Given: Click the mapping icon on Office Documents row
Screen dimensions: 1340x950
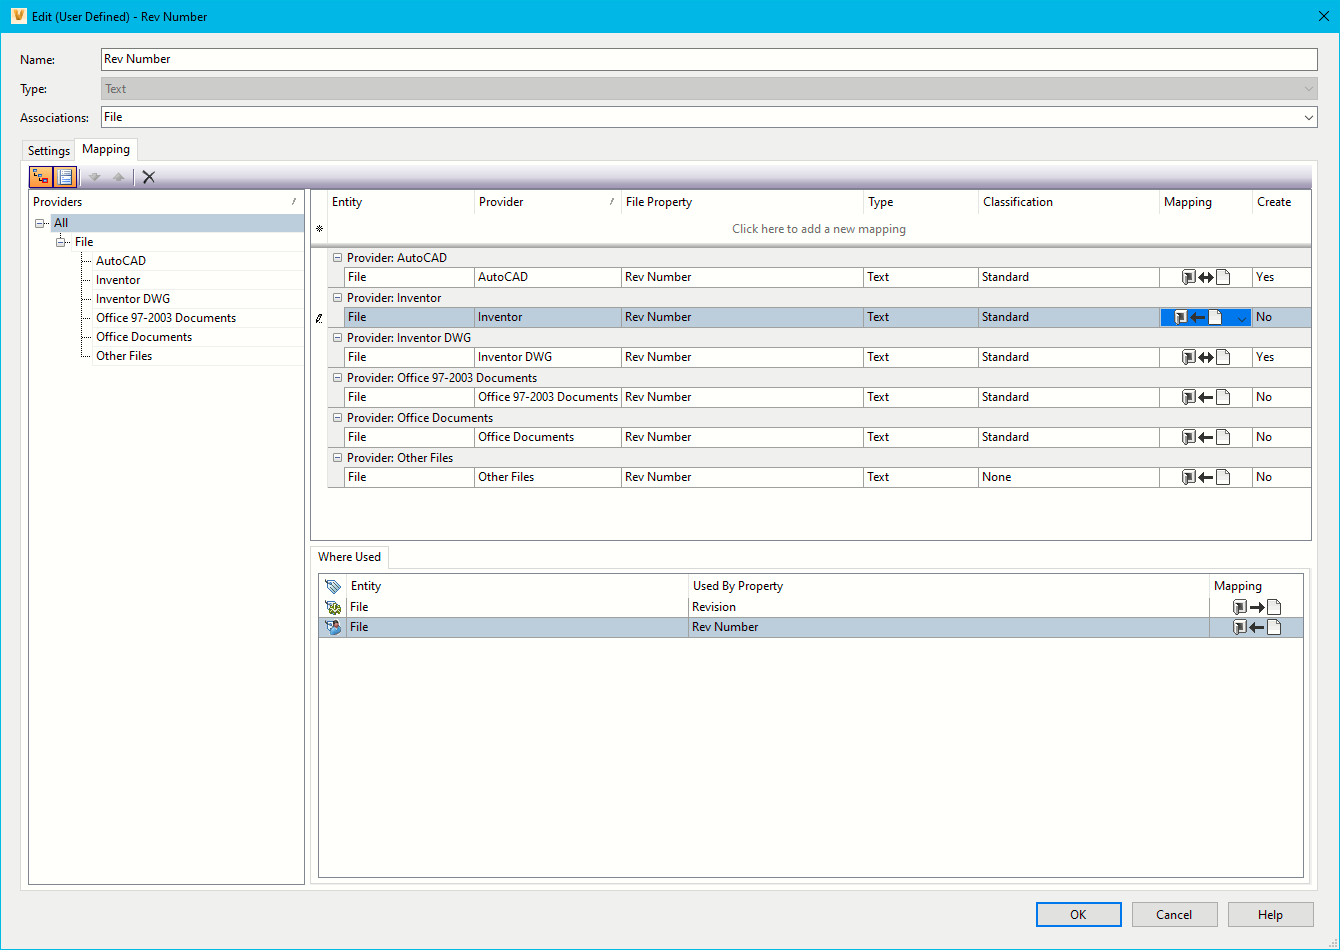Looking at the screenshot, I should pos(1204,437).
